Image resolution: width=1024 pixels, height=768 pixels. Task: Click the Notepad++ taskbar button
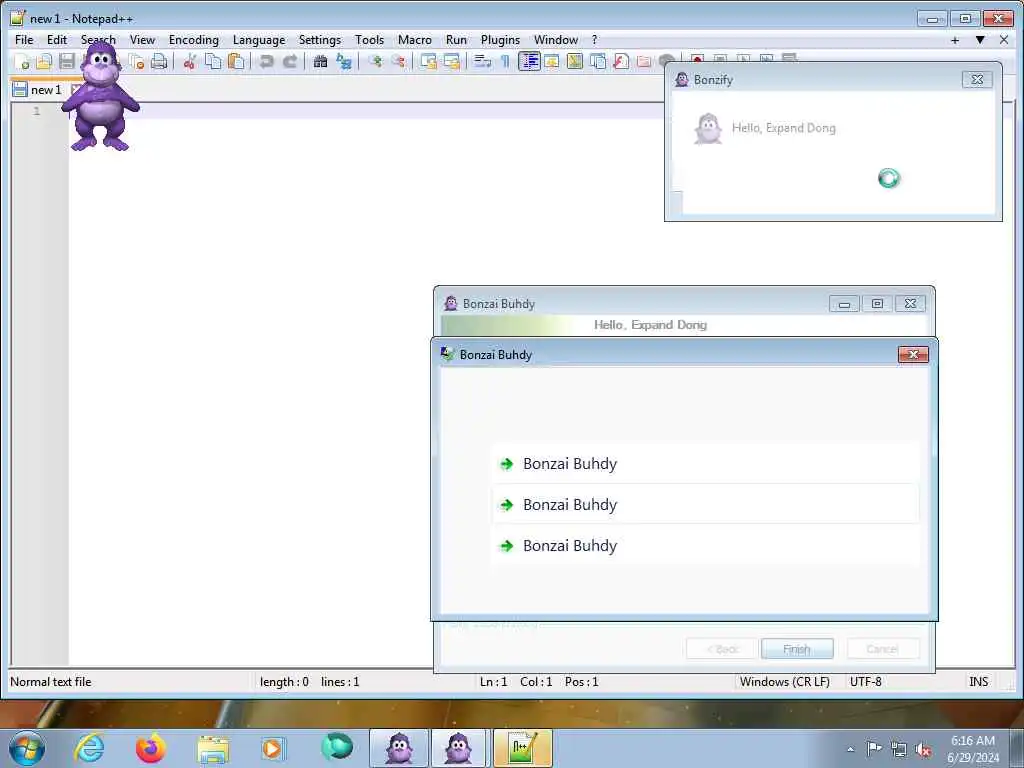[x=523, y=748]
